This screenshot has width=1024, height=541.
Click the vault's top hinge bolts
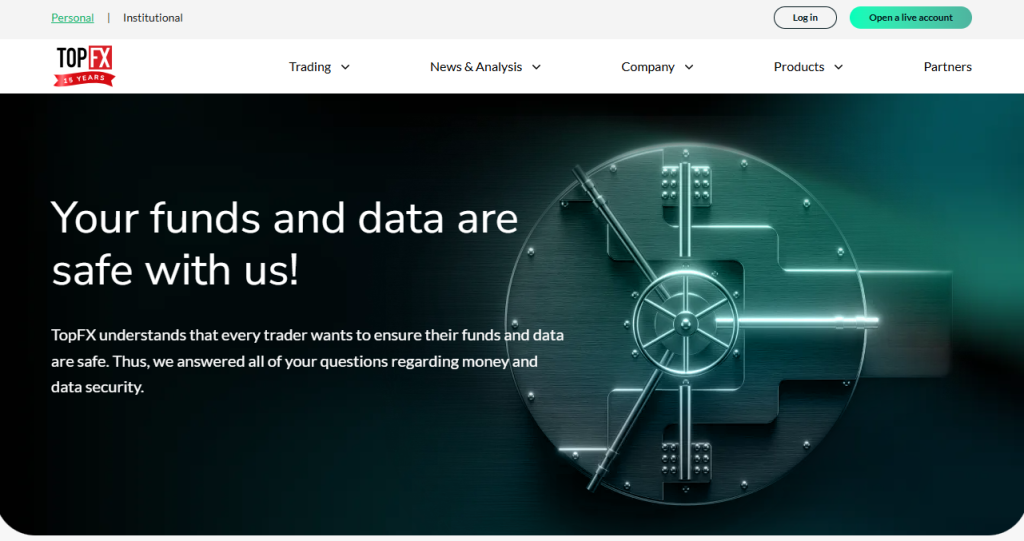(685, 186)
